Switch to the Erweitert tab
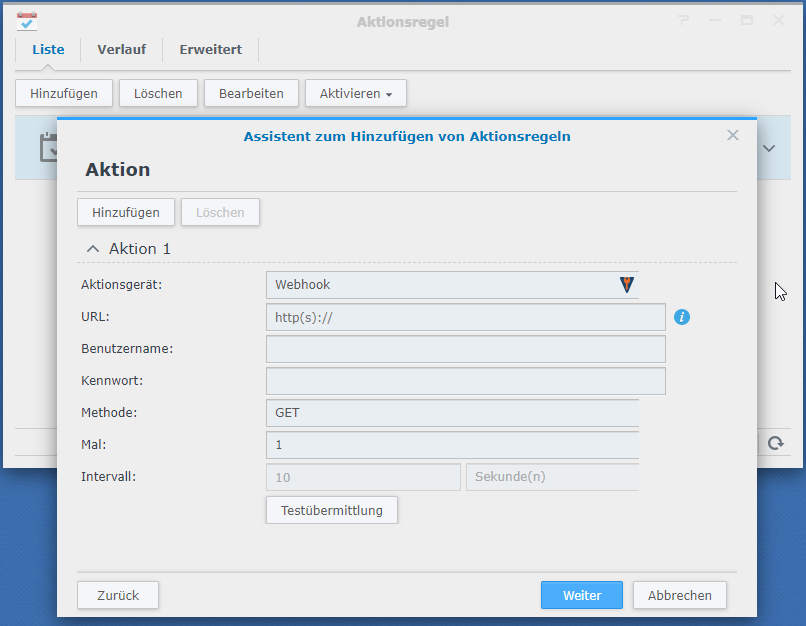806x626 pixels. (211, 50)
